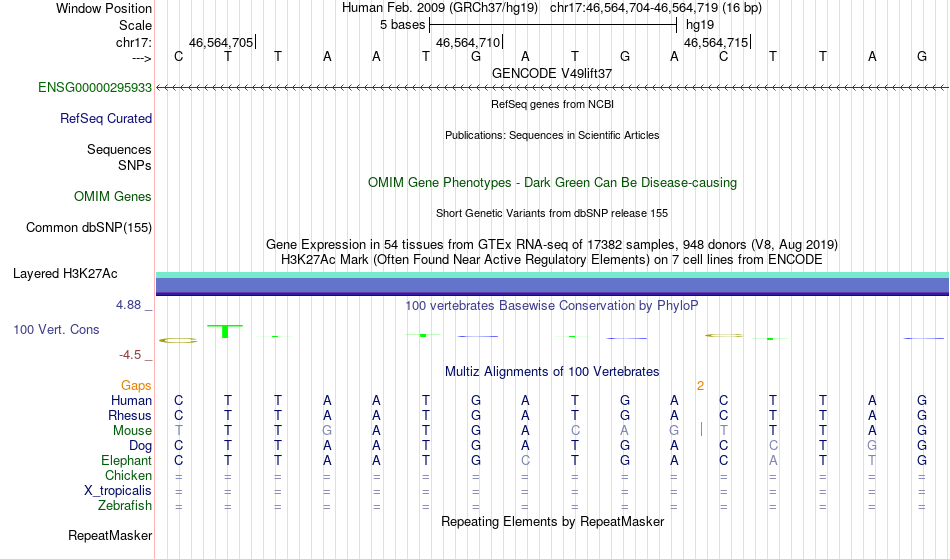Select the Rhesus alignment row label
Viewport: 950px width, 559px height.
pos(130,415)
